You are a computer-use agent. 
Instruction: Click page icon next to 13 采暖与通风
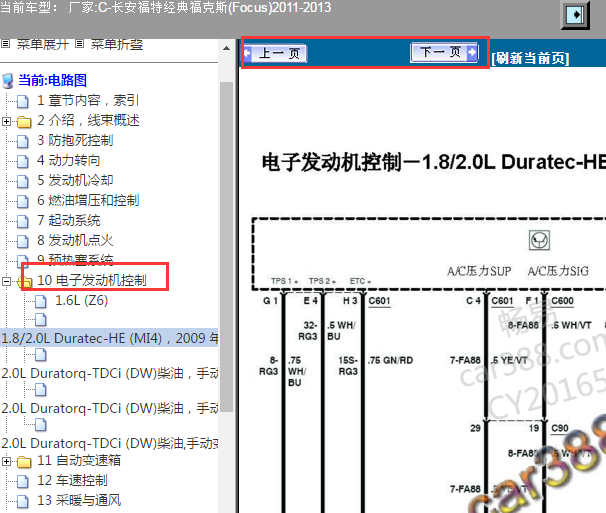pyautogui.click(x=23, y=501)
